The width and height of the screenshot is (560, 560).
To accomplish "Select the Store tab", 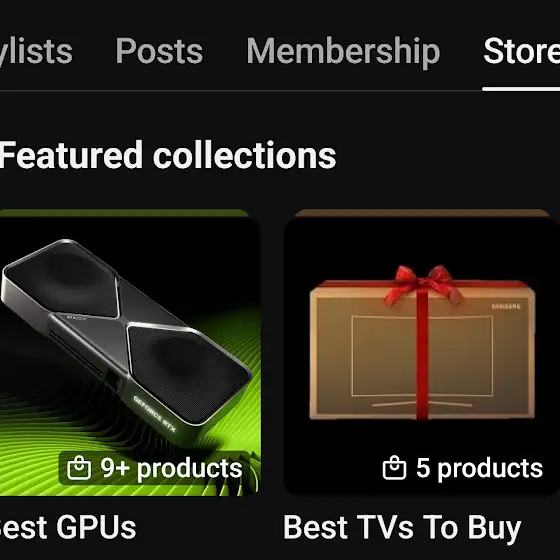I will click(x=521, y=51).
